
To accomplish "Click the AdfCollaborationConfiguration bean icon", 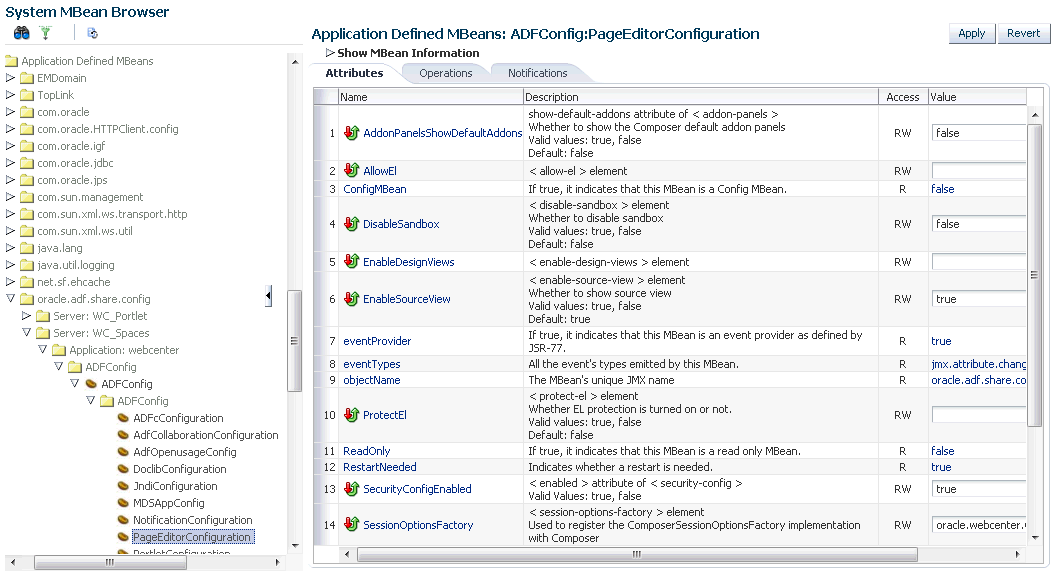I will [x=123, y=435].
